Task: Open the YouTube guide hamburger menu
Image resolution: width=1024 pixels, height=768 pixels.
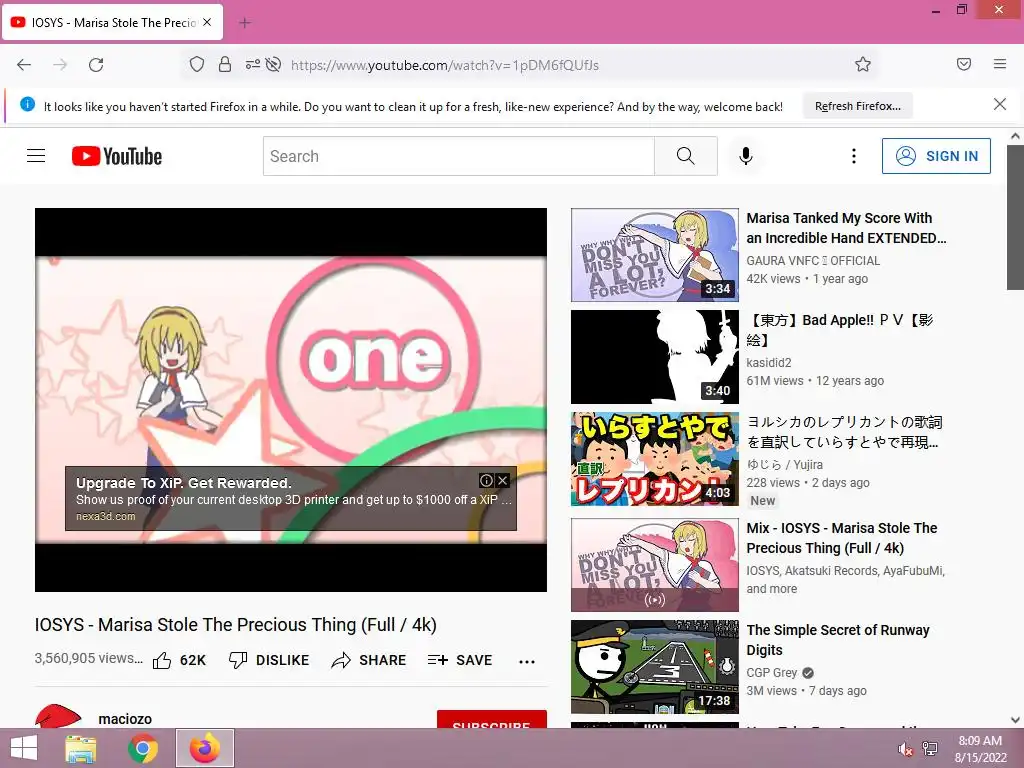Action: coord(36,156)
